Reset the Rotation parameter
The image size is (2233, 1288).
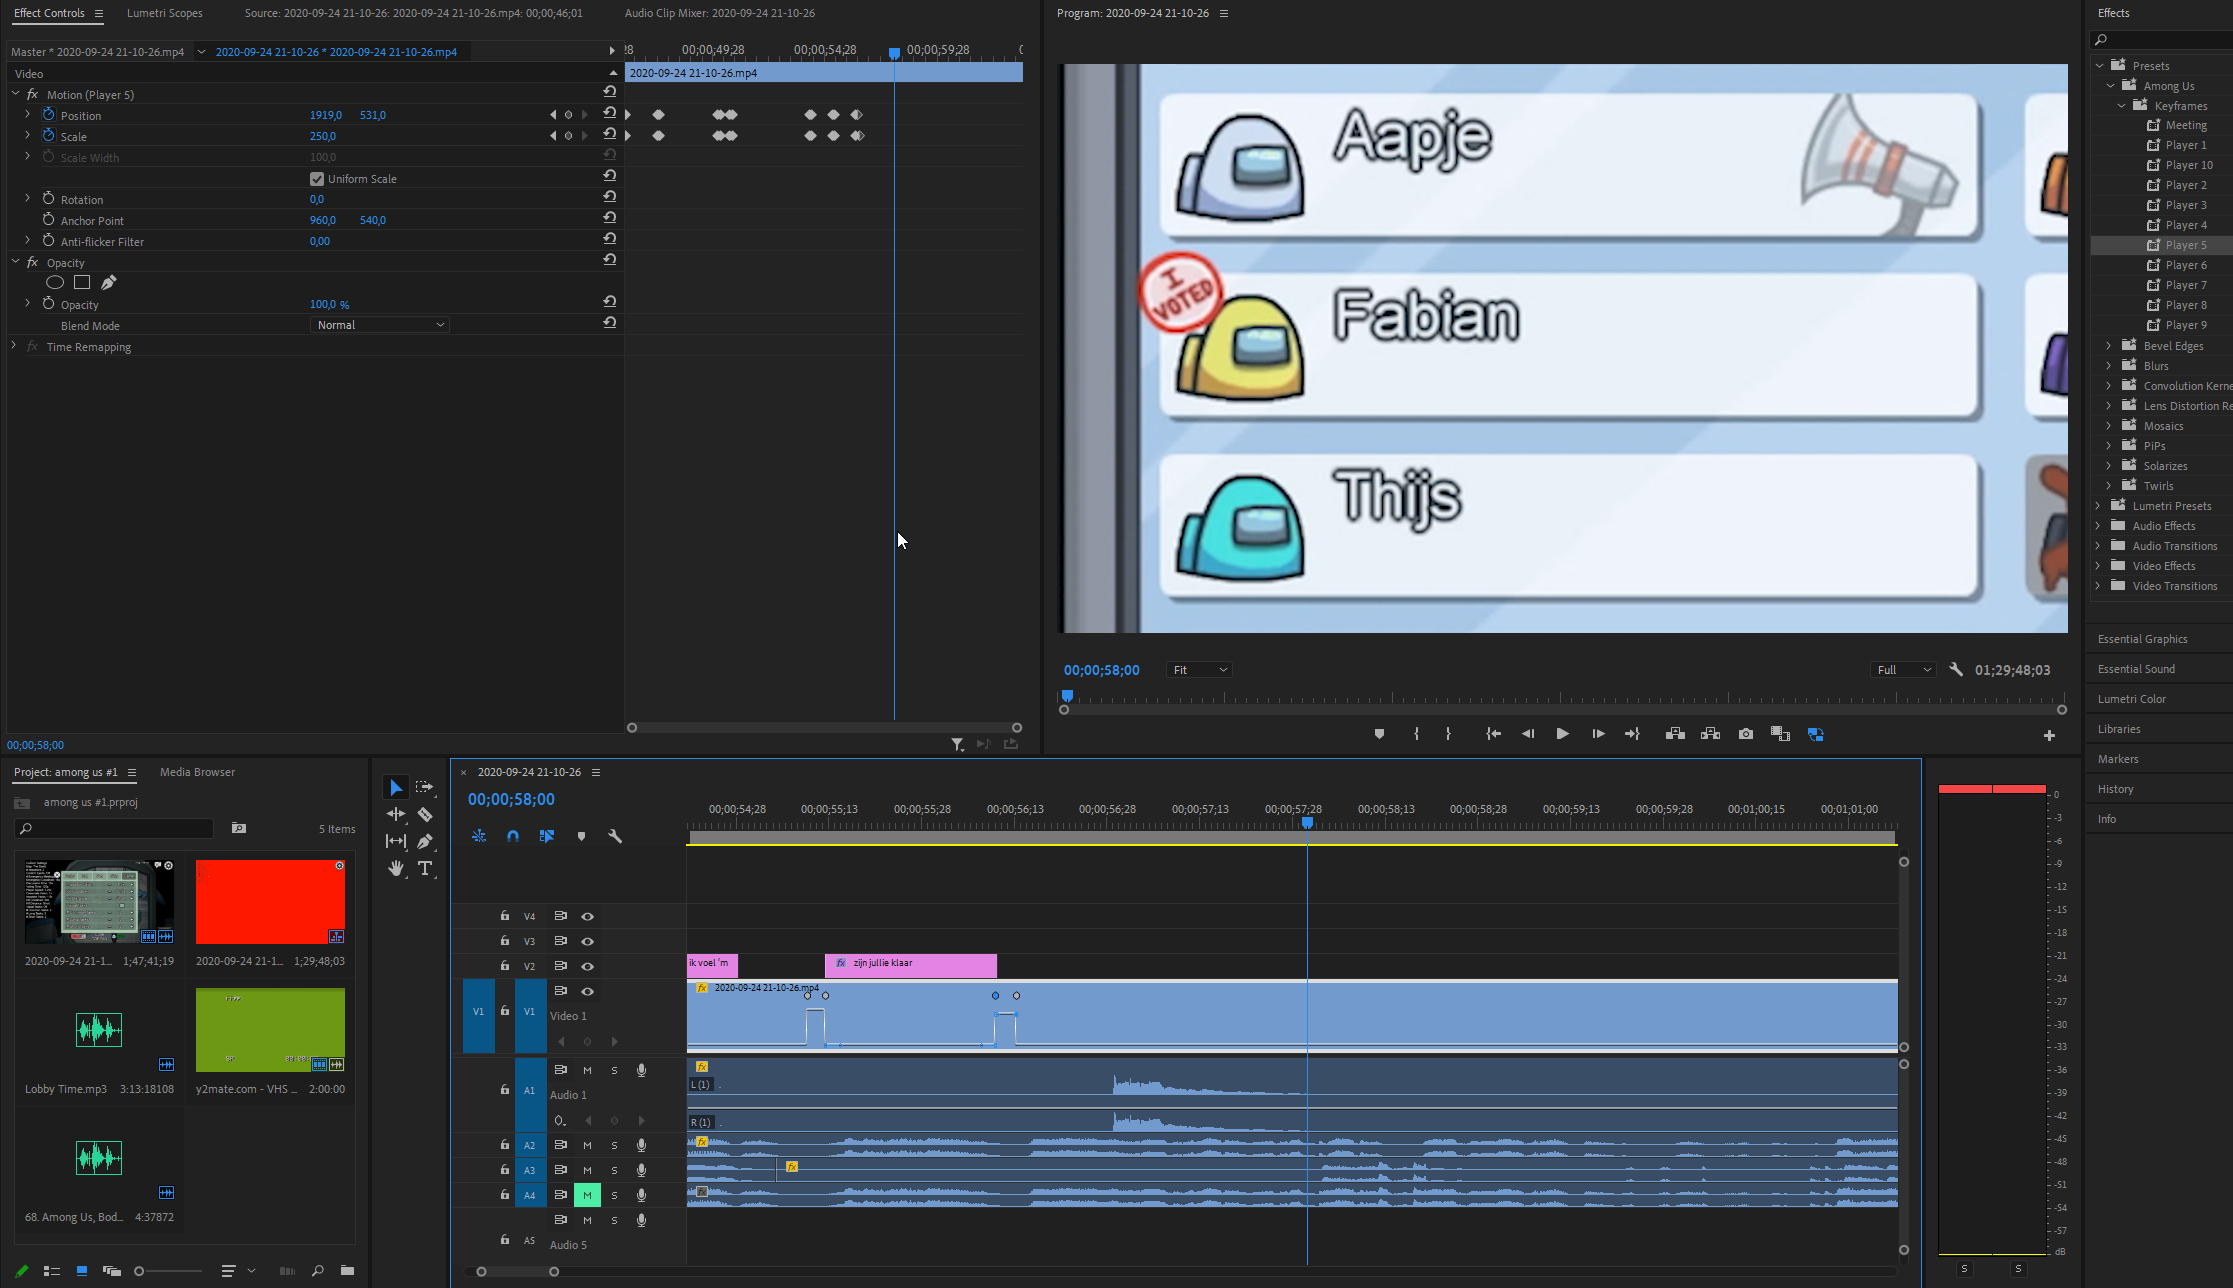point(609,197)
